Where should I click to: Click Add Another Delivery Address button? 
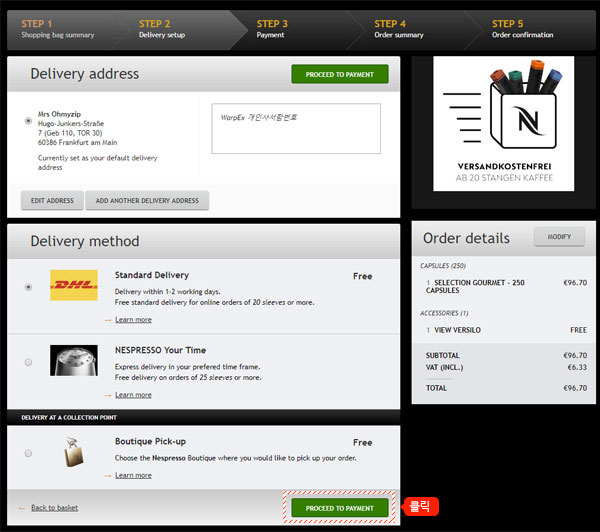(147, 200)
